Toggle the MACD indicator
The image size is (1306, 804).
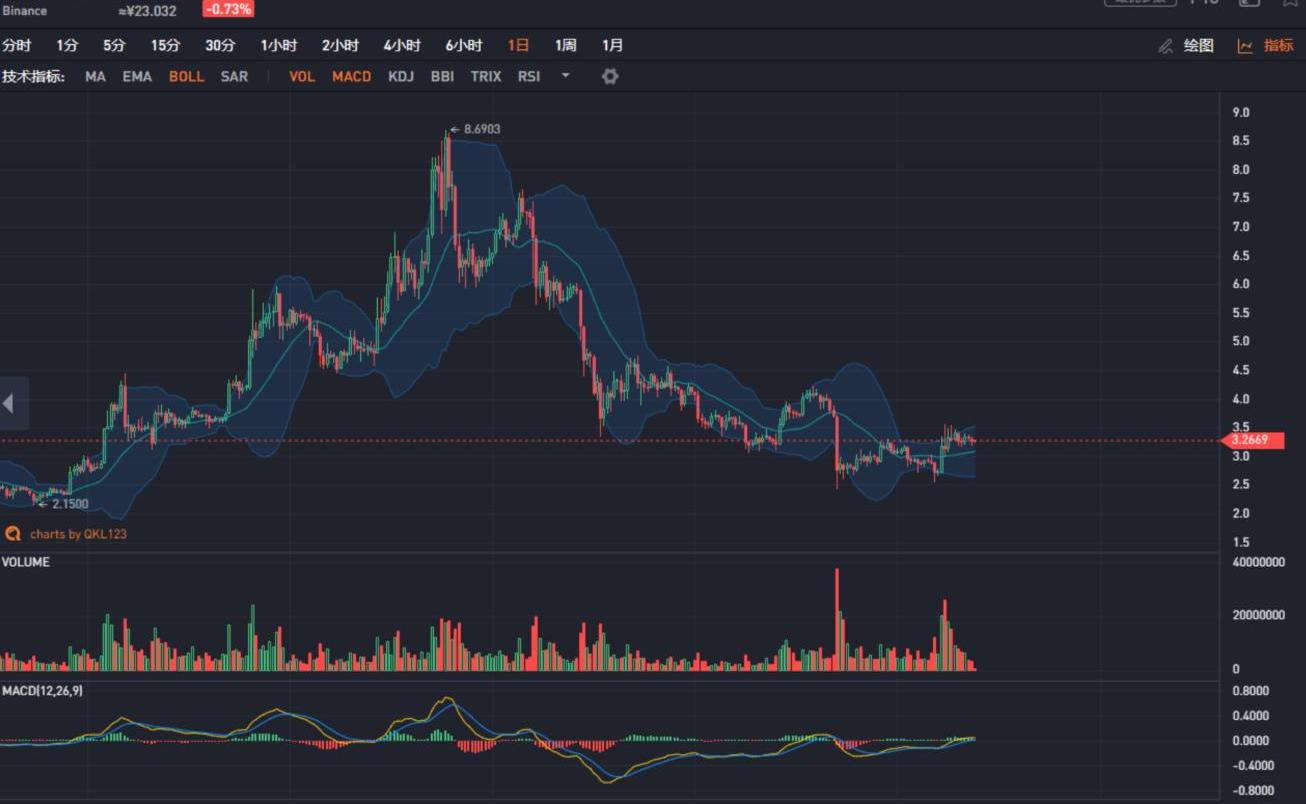click(x=351, y=76)
